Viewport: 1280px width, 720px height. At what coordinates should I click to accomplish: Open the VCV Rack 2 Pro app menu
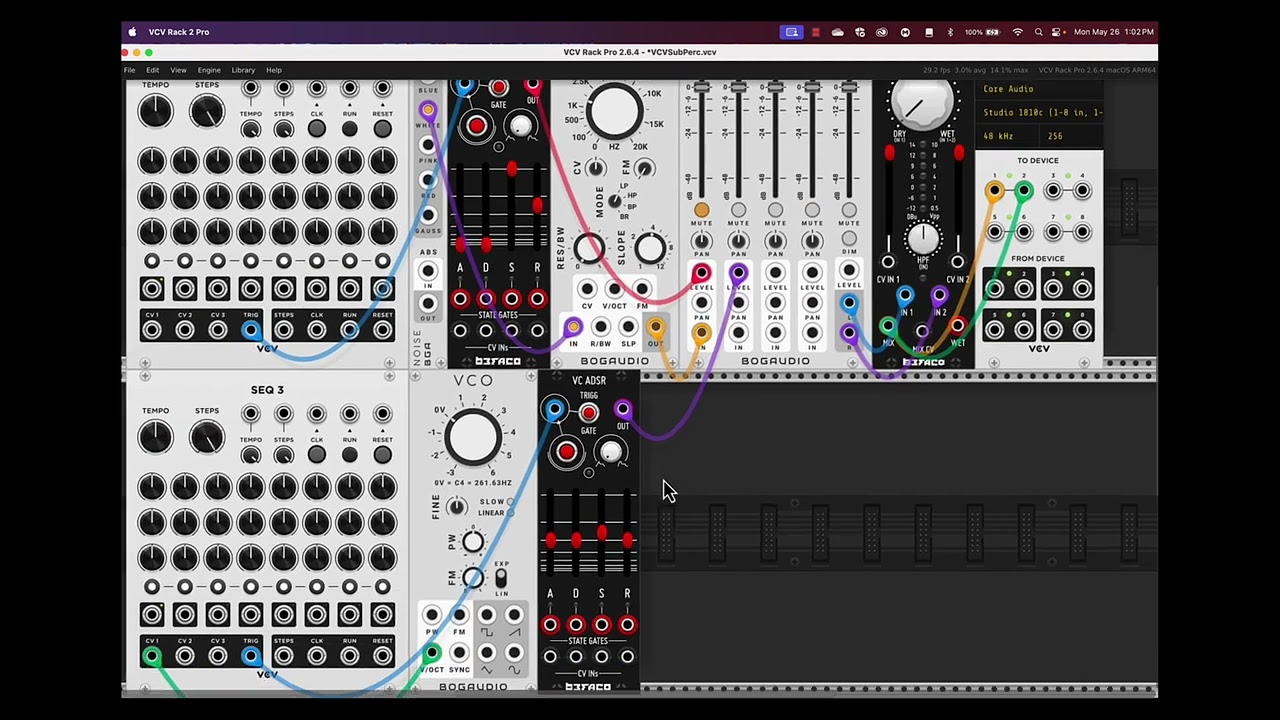point(179,32)
